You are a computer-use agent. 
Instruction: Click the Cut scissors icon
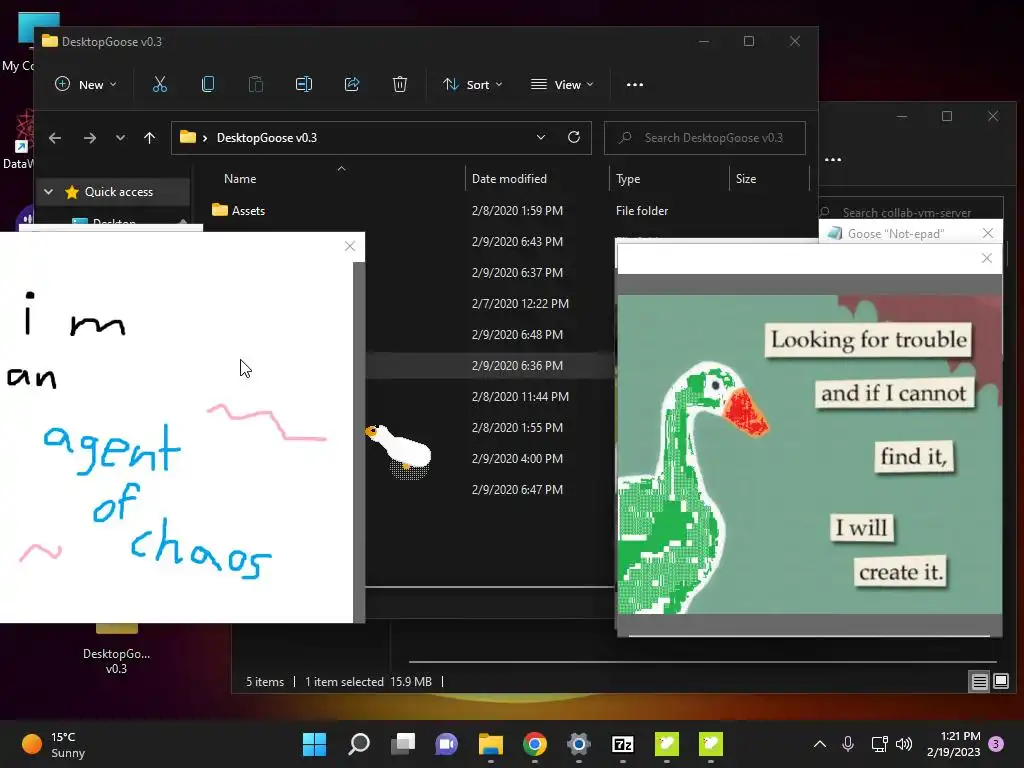[x=160, y=84]
